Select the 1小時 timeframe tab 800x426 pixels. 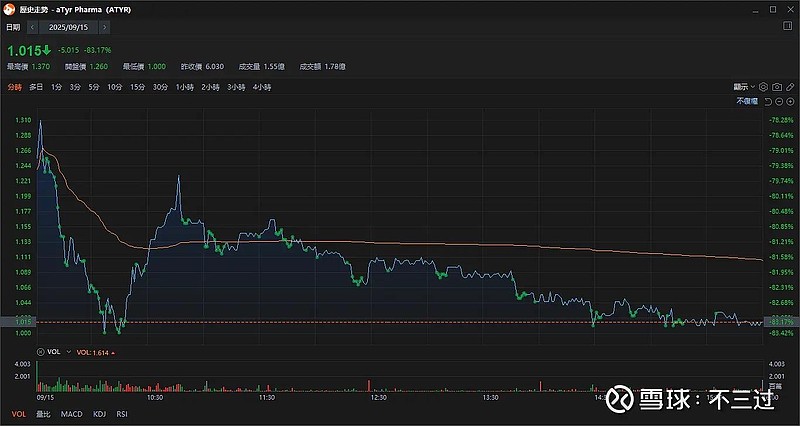[184, 87]
